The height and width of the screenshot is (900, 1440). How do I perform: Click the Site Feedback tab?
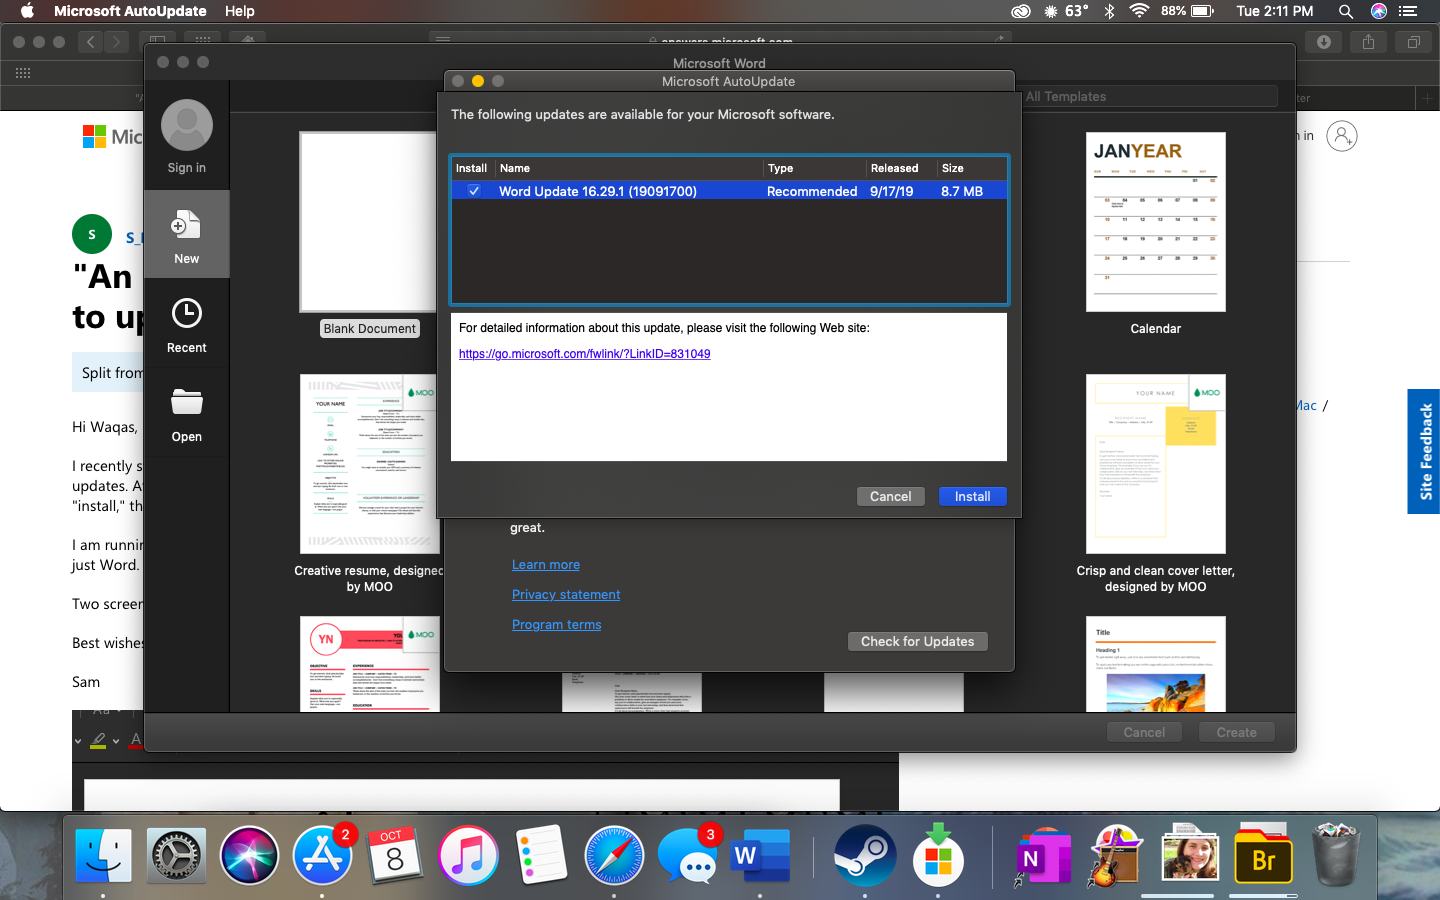click(1424, 451)
